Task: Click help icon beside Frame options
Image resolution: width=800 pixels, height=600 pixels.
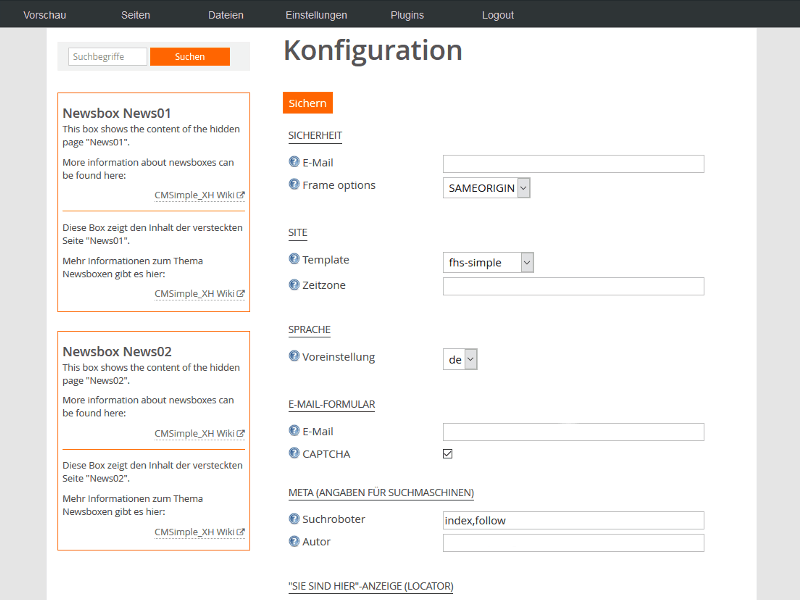Action: tap(294, 184)
